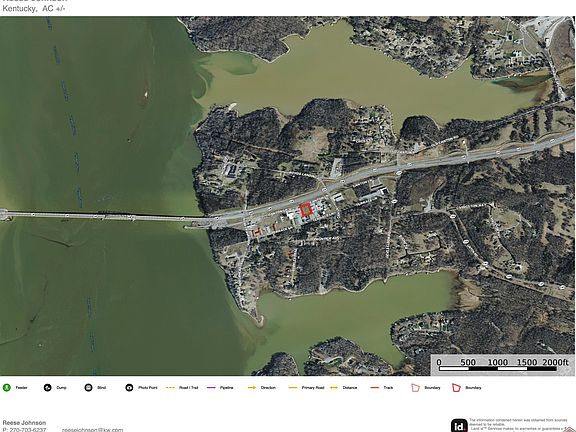Click the yellow Direction arrow icon
The image size is (576, 432).
tap(252, 388)
